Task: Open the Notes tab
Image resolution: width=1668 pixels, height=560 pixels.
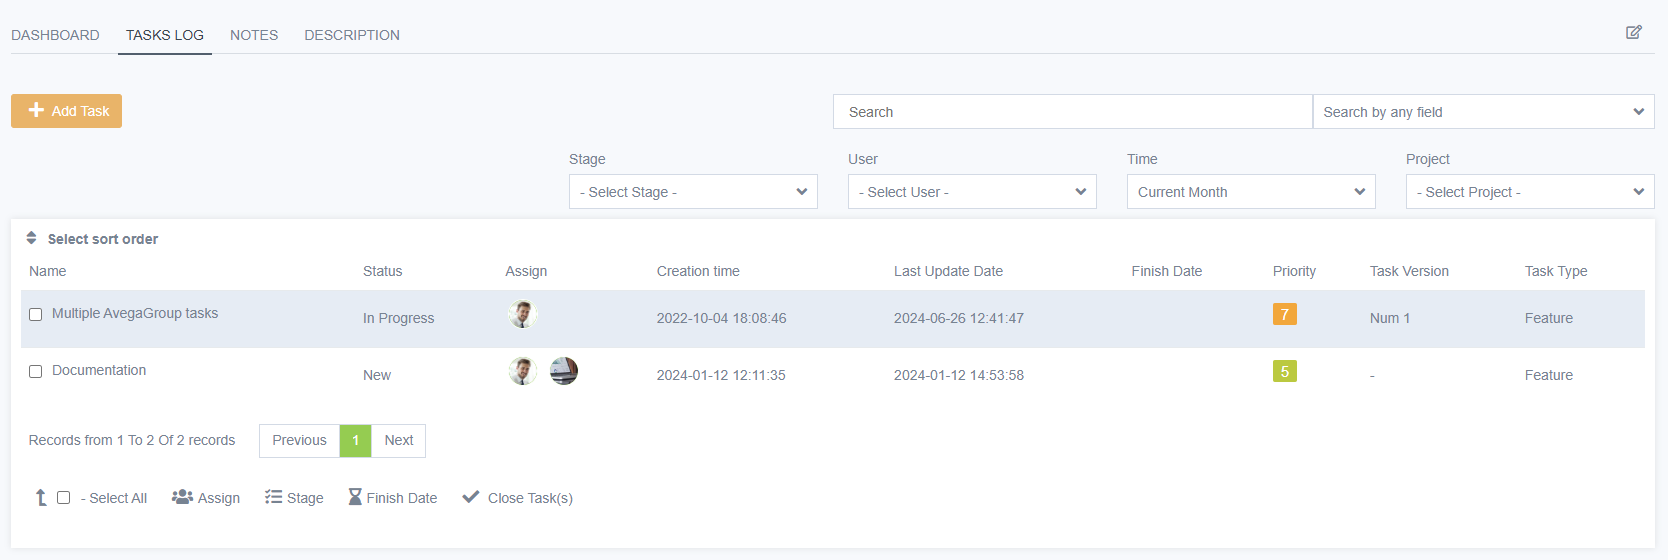Action: [x=254, y=35]
